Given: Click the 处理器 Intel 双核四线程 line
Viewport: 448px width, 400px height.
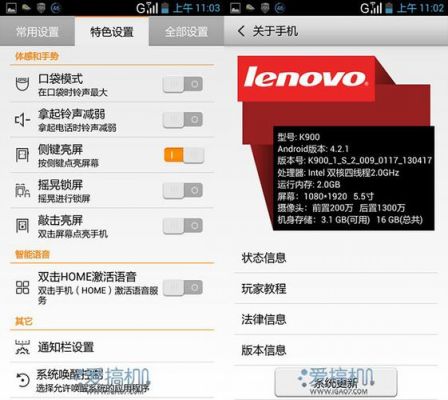Looking at the screenshot, I should [x=338, y=173].
